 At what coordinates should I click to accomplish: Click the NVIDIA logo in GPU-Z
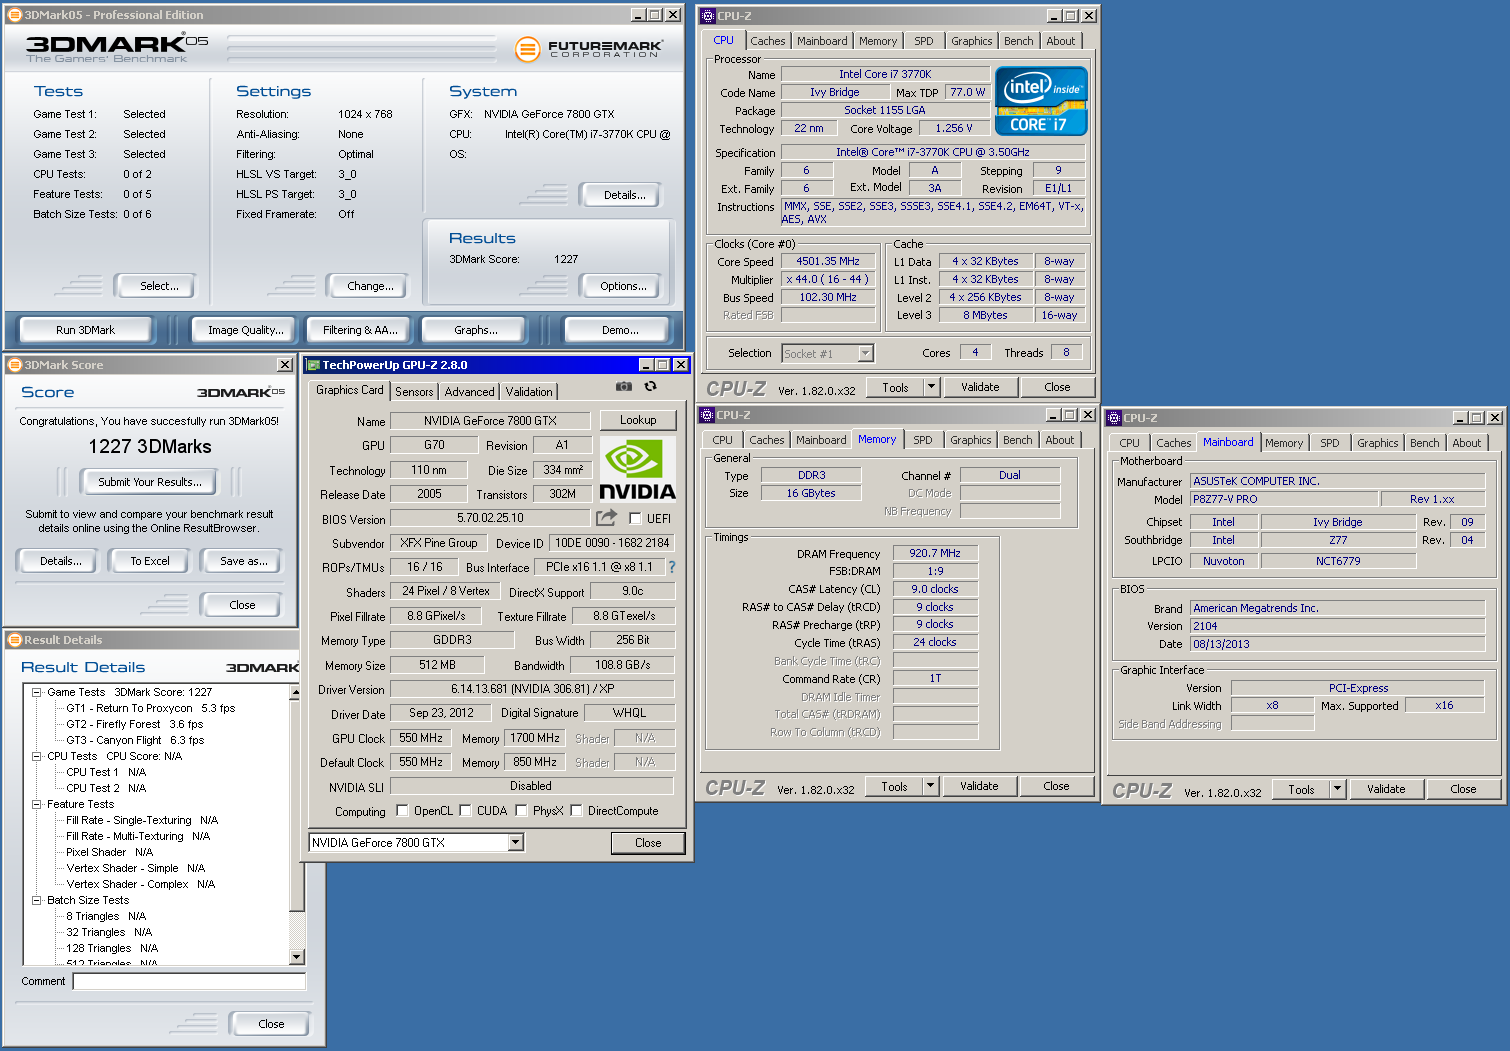tap(637, 469)
